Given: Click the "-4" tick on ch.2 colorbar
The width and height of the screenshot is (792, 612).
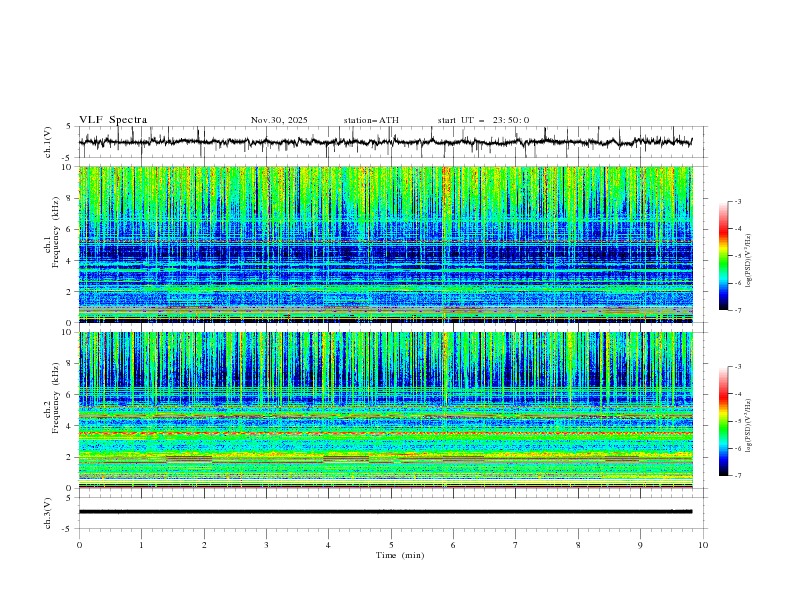Looking at the screenshot, I should pos(738,394).
